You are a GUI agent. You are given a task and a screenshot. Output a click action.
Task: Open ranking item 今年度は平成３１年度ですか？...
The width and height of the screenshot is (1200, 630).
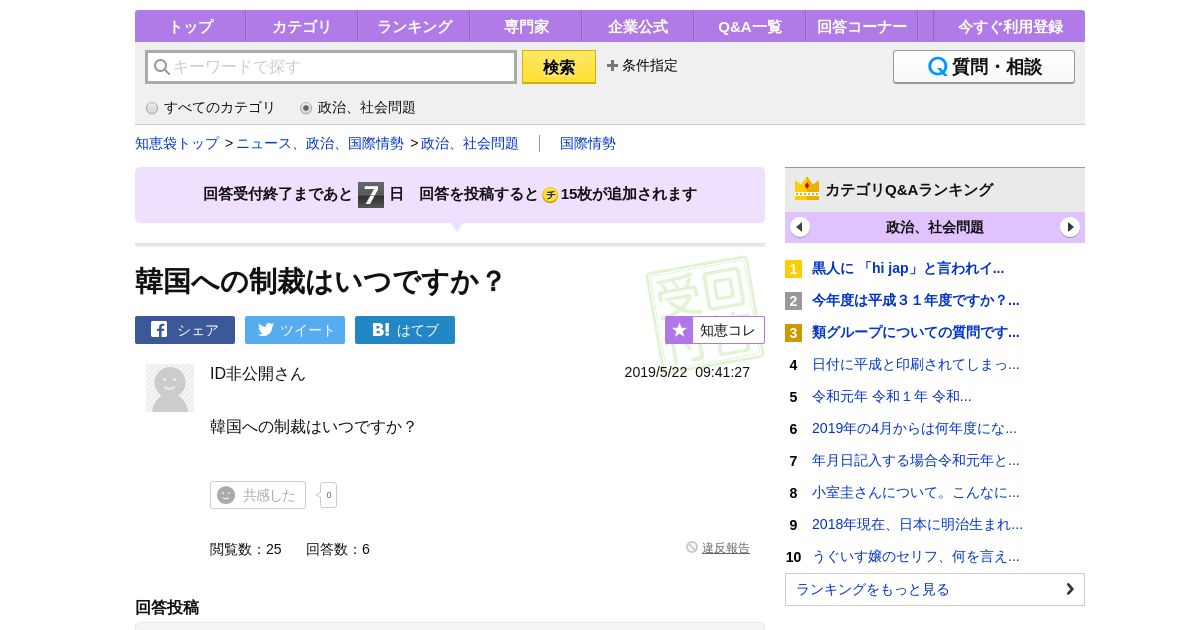coord(916,300)
